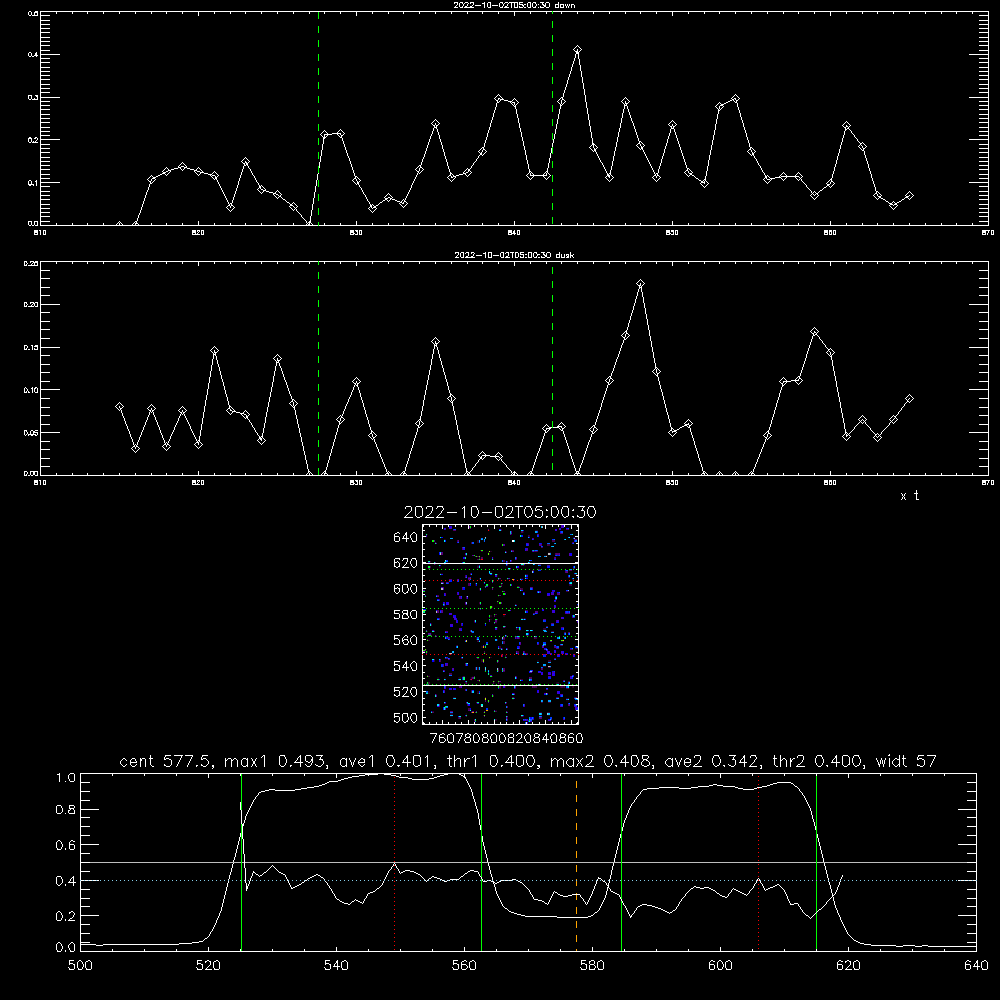
Task: Click left red dotted line in bottom plot
Action: pyautogui.click(x=395, y=861)
